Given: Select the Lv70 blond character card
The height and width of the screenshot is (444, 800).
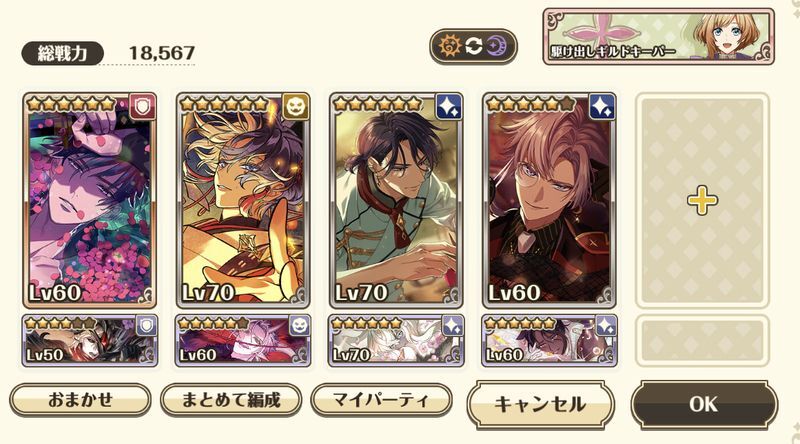Looking at the screenshot, I should 243,201.
